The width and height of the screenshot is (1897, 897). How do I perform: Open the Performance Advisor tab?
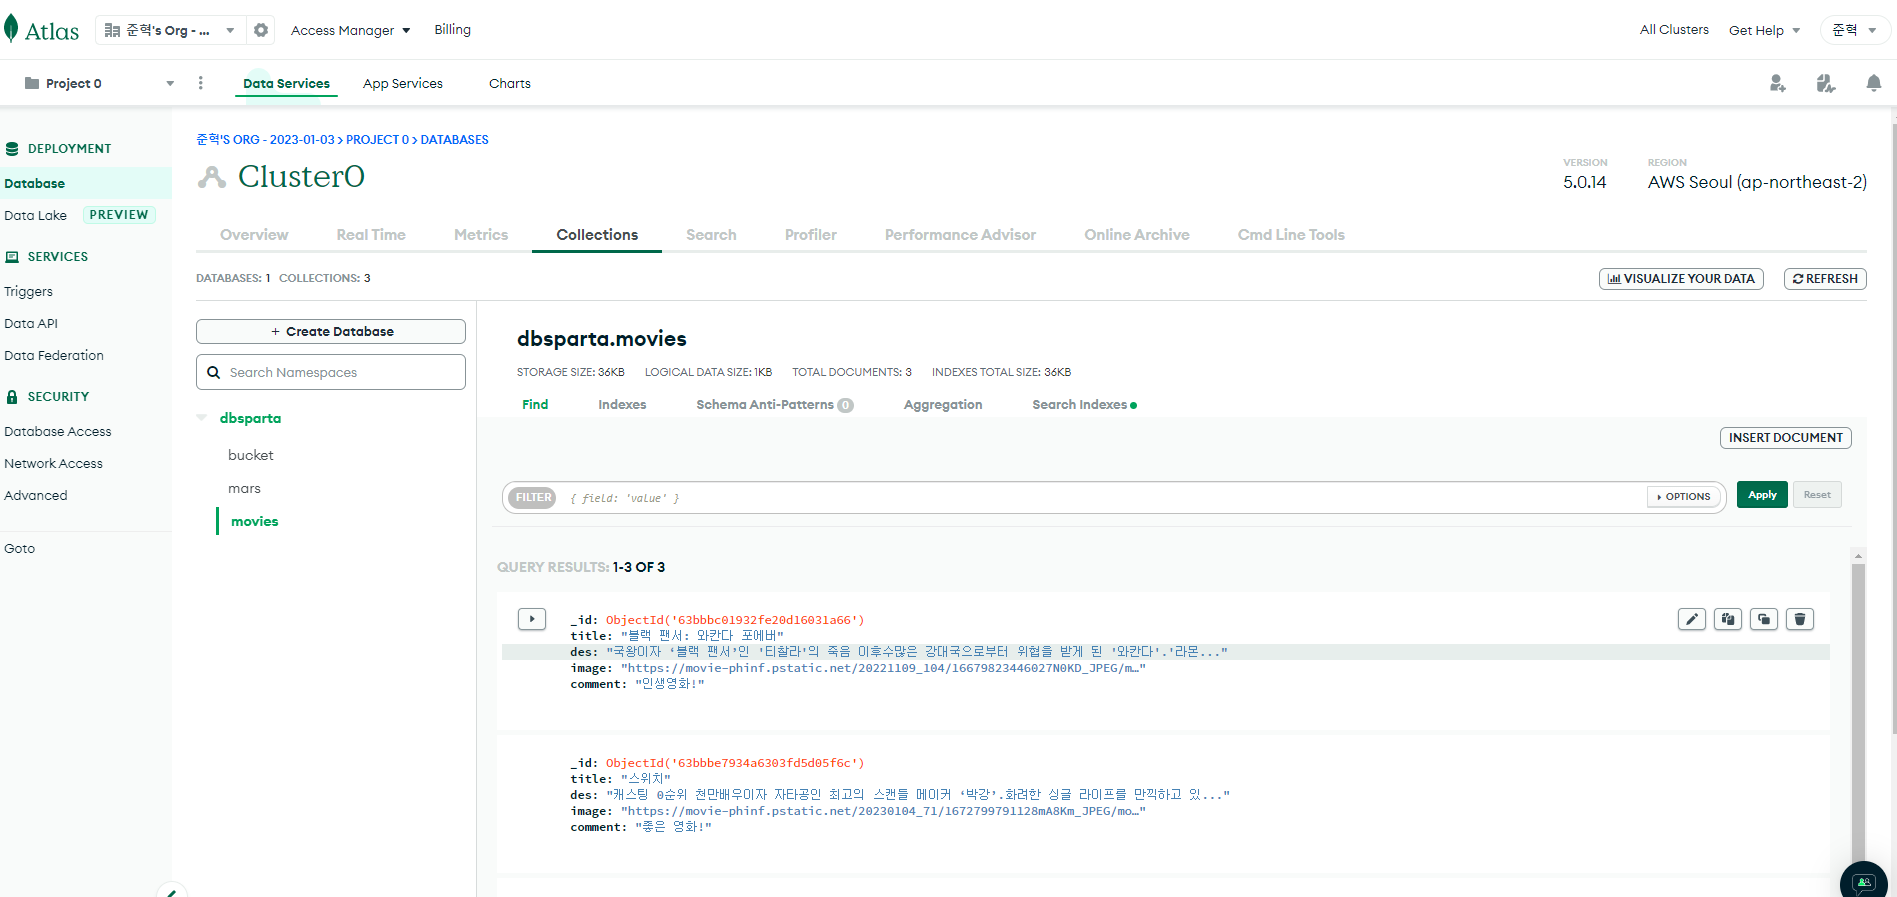pyautogui.click(x=960, y=235)
